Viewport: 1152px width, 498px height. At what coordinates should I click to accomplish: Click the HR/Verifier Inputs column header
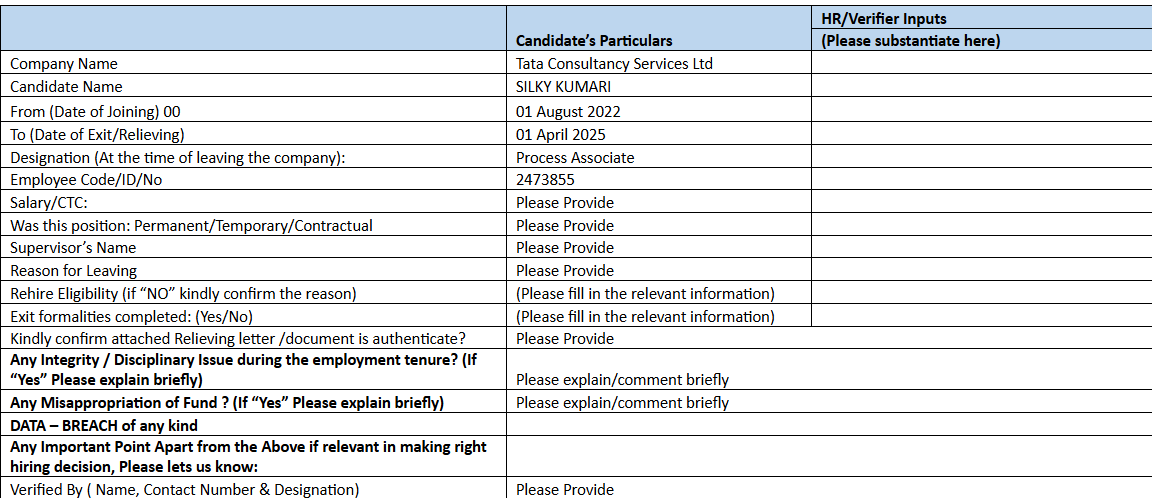coord(883,18)
